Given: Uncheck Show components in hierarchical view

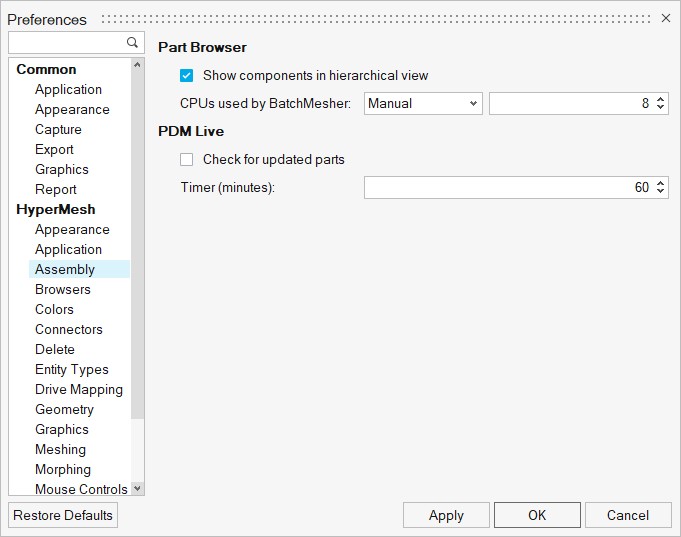Looking at the screenshot, I should coord(187,75).
